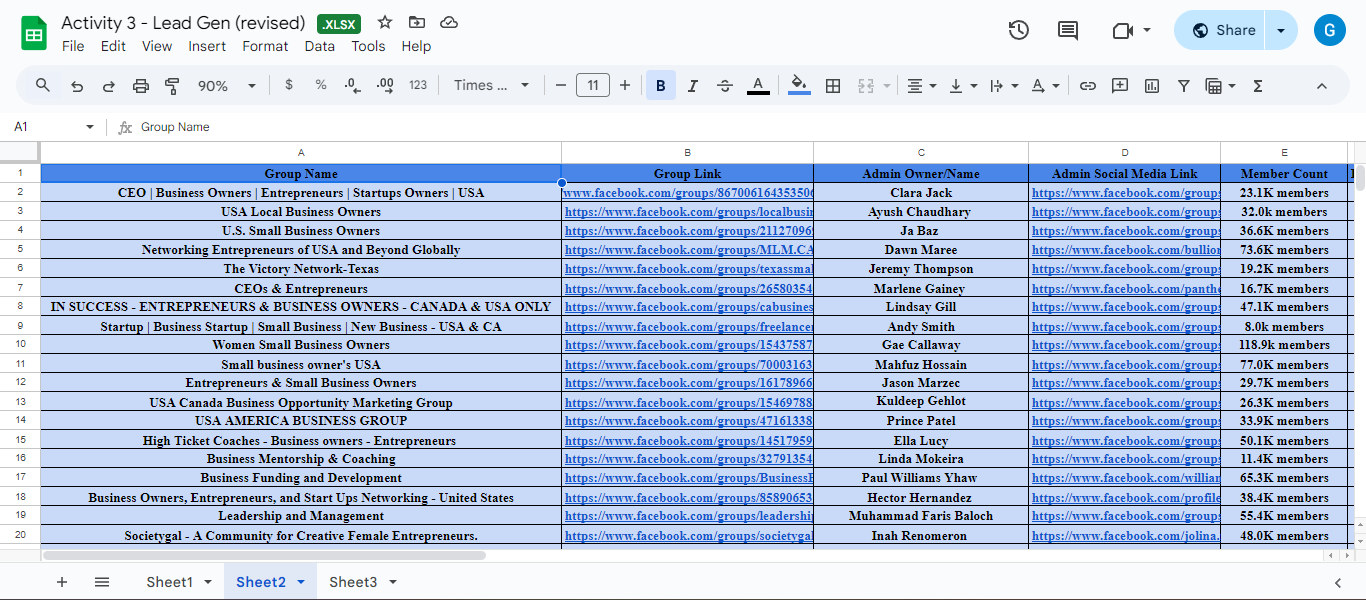Open the Name box dropdown arrow
The width and height of the screenshot is (1366, 600).
pyautogui.click(x=90, y=127)
